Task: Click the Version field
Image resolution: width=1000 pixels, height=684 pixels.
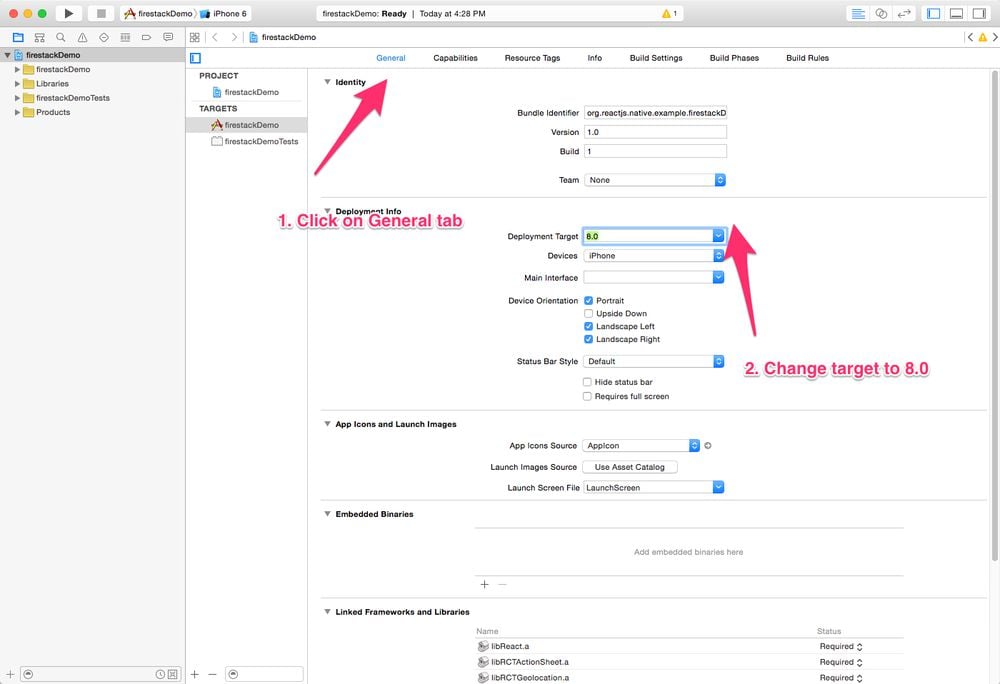Action: pos(655,132)
